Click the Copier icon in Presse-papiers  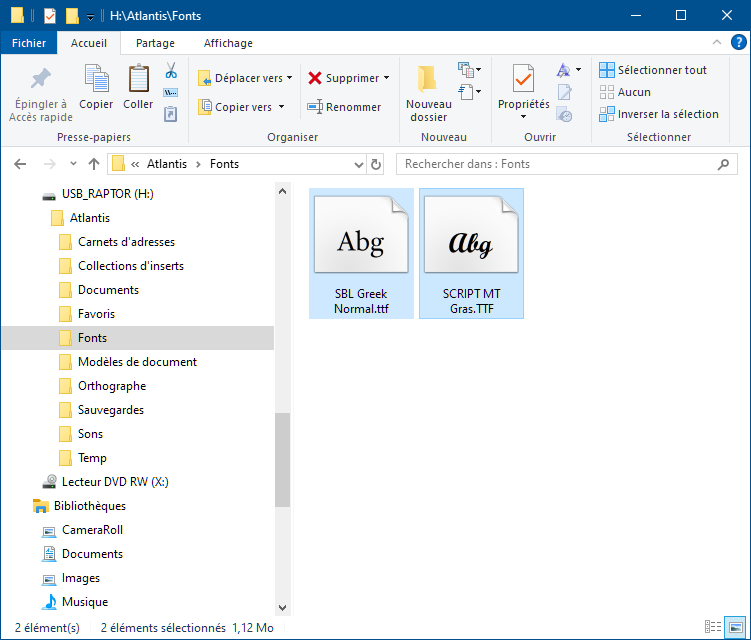click(x=96, y=80)
